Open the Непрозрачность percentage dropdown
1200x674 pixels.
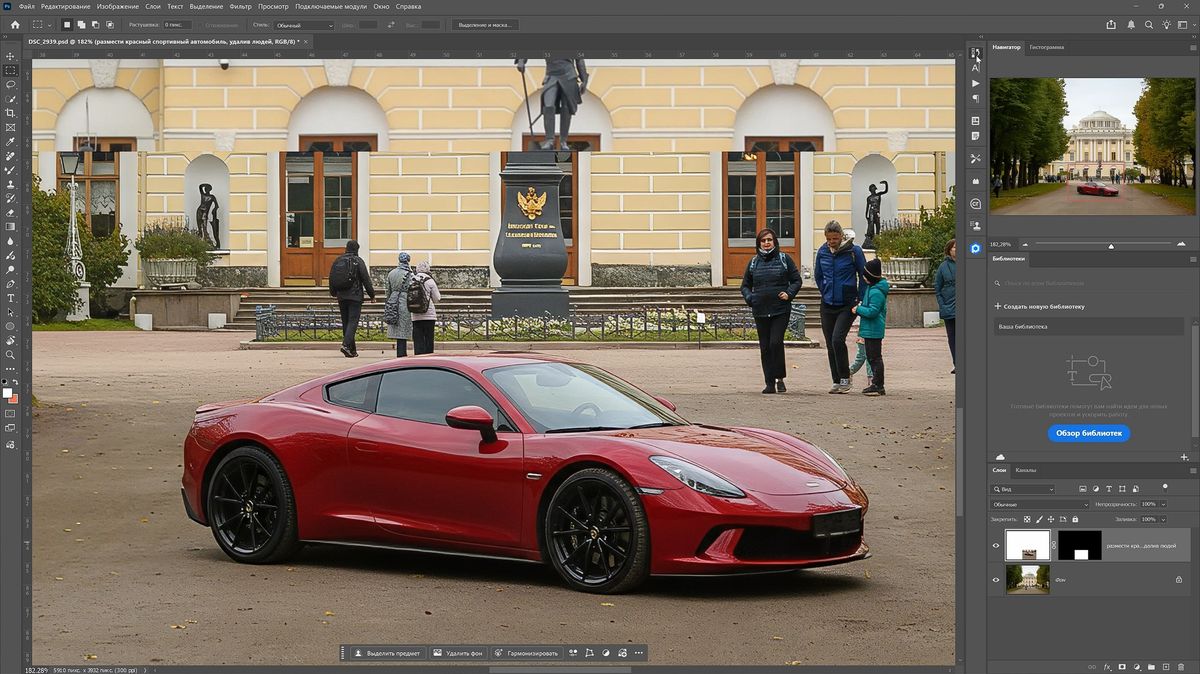[x=1163, y=504]
